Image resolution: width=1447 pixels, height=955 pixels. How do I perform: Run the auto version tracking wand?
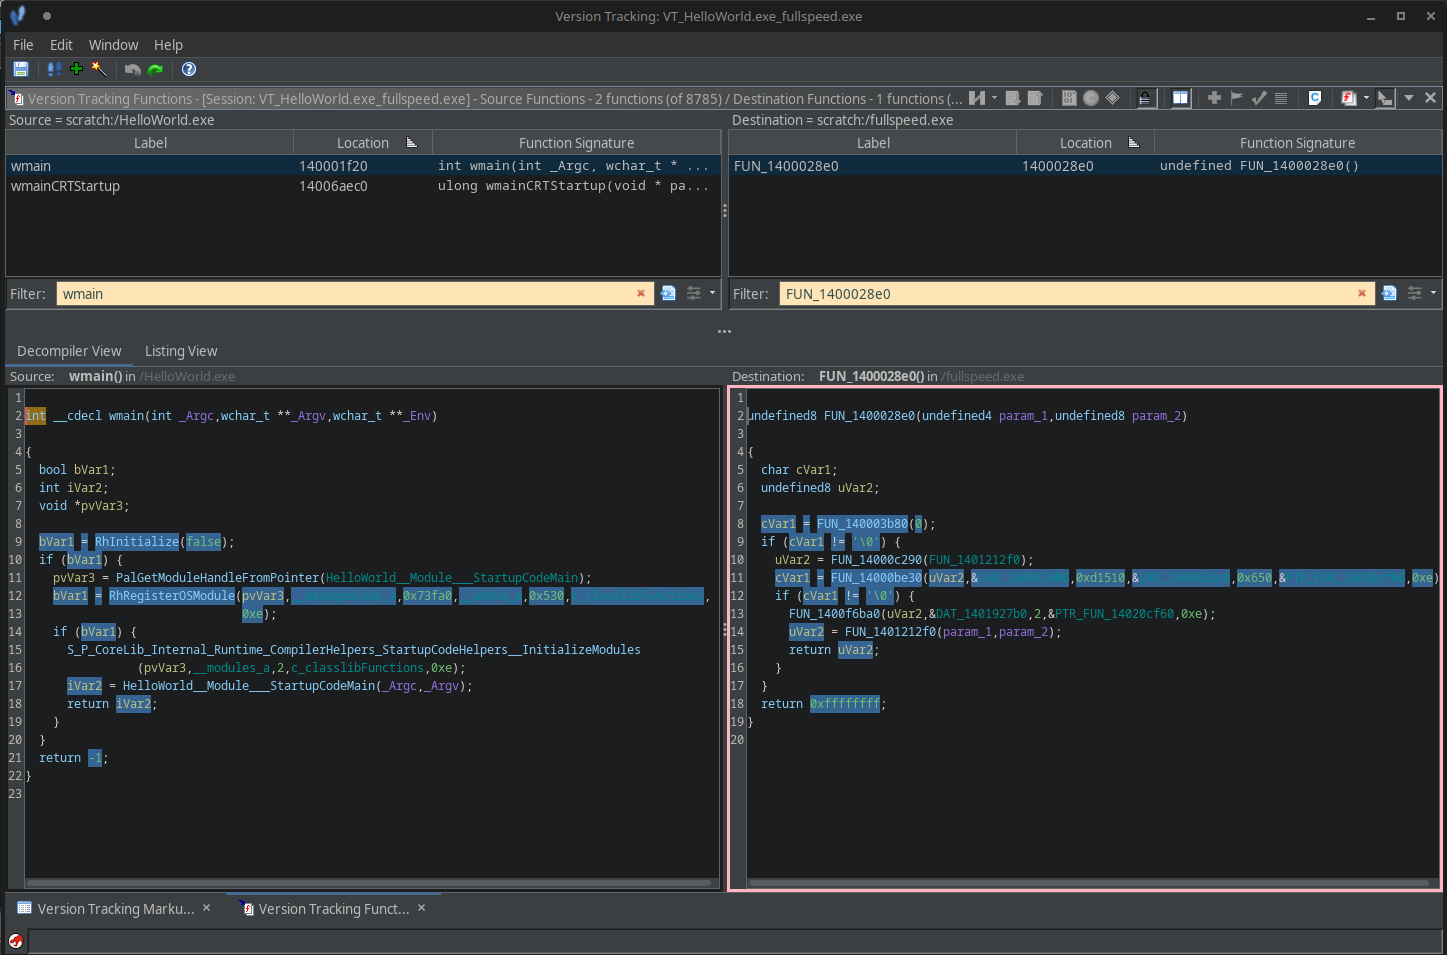99,69
